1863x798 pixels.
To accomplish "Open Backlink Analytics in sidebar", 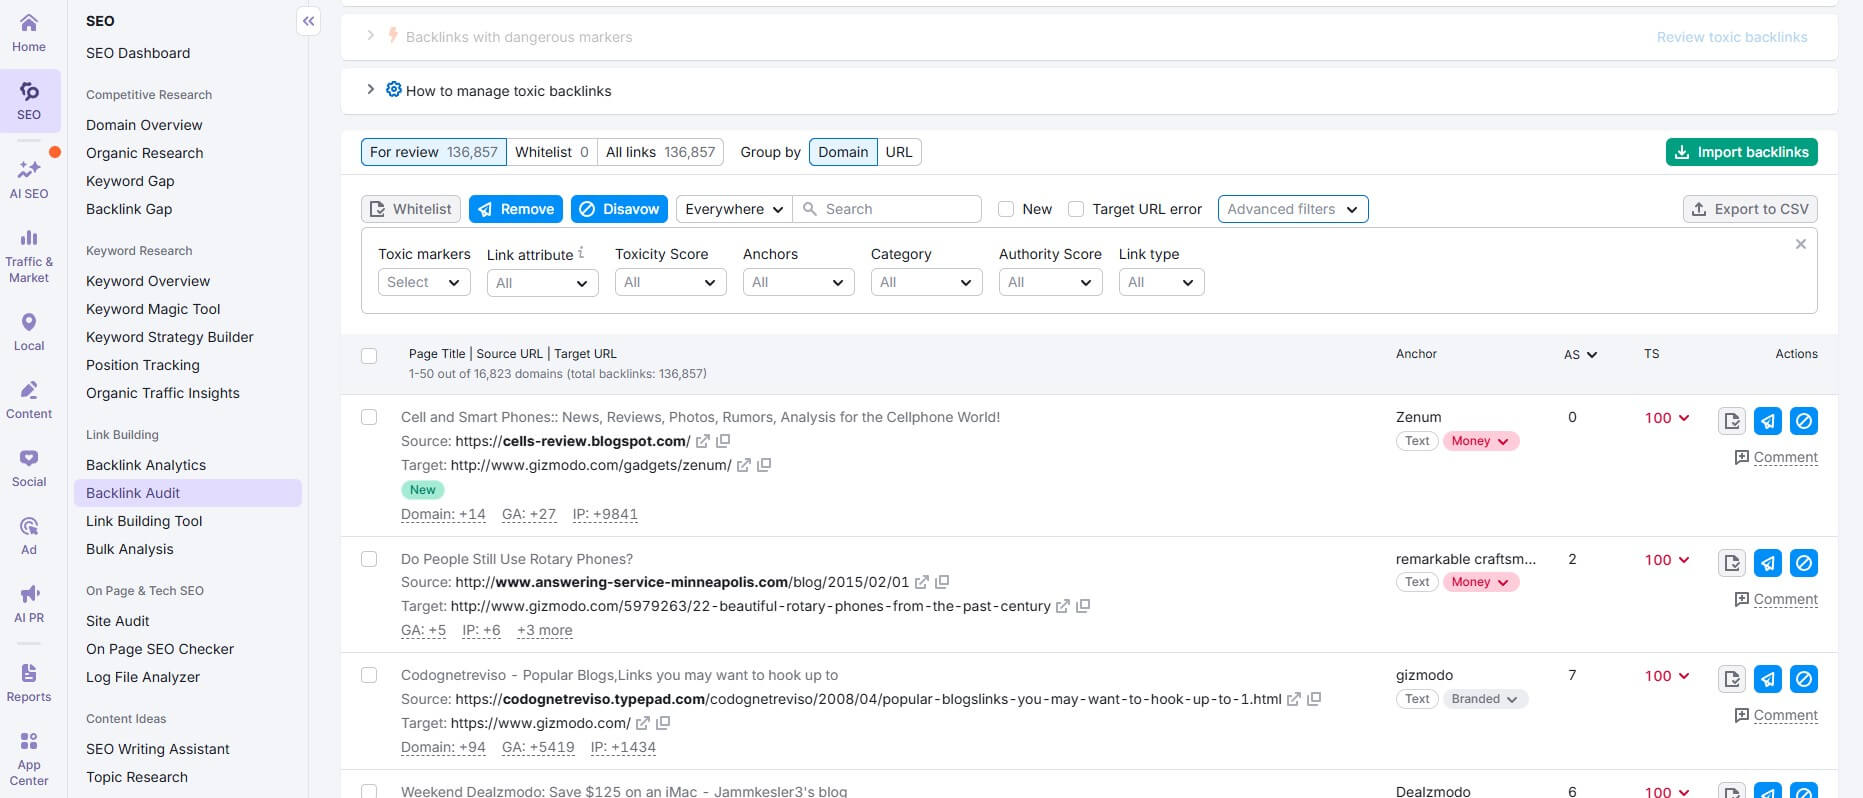I will pos(146,465).
